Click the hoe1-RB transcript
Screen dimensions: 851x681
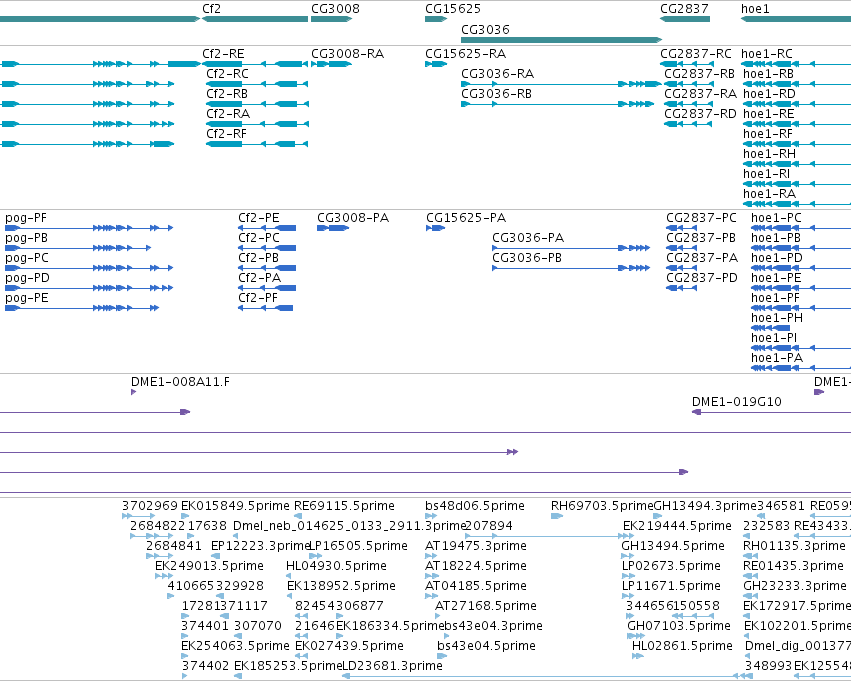797,84
